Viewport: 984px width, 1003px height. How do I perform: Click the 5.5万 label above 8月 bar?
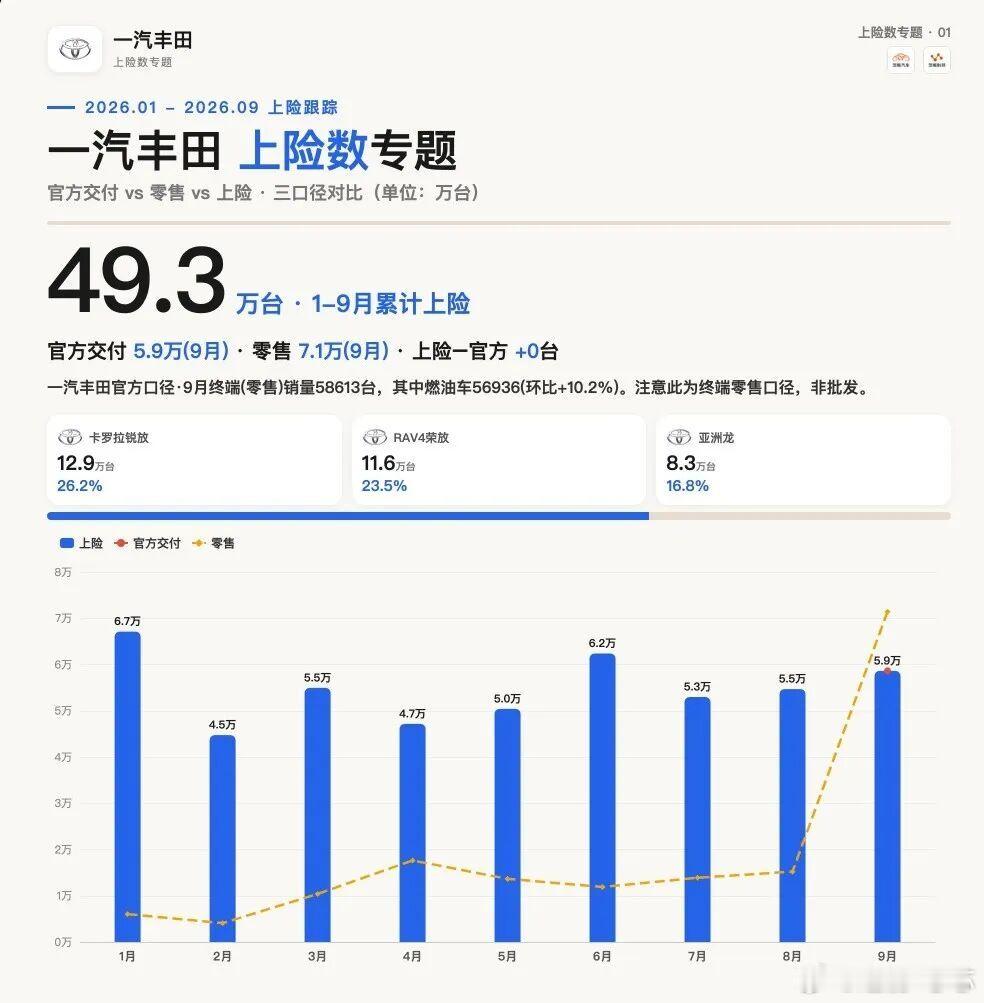click(792, 679)
